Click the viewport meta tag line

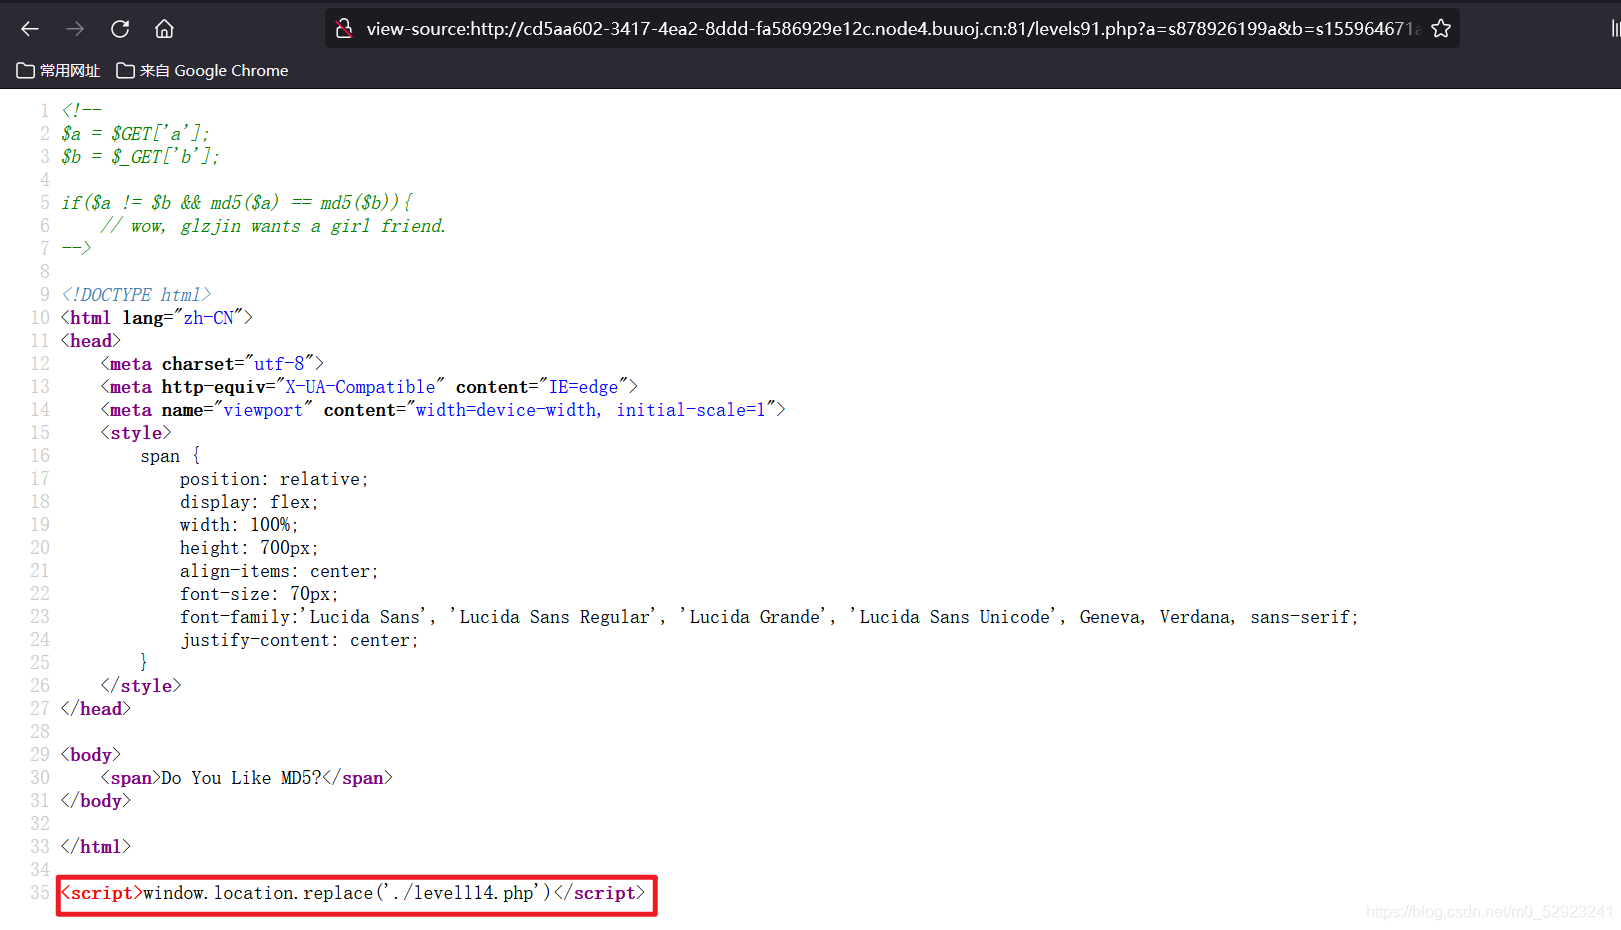[443, 410]
